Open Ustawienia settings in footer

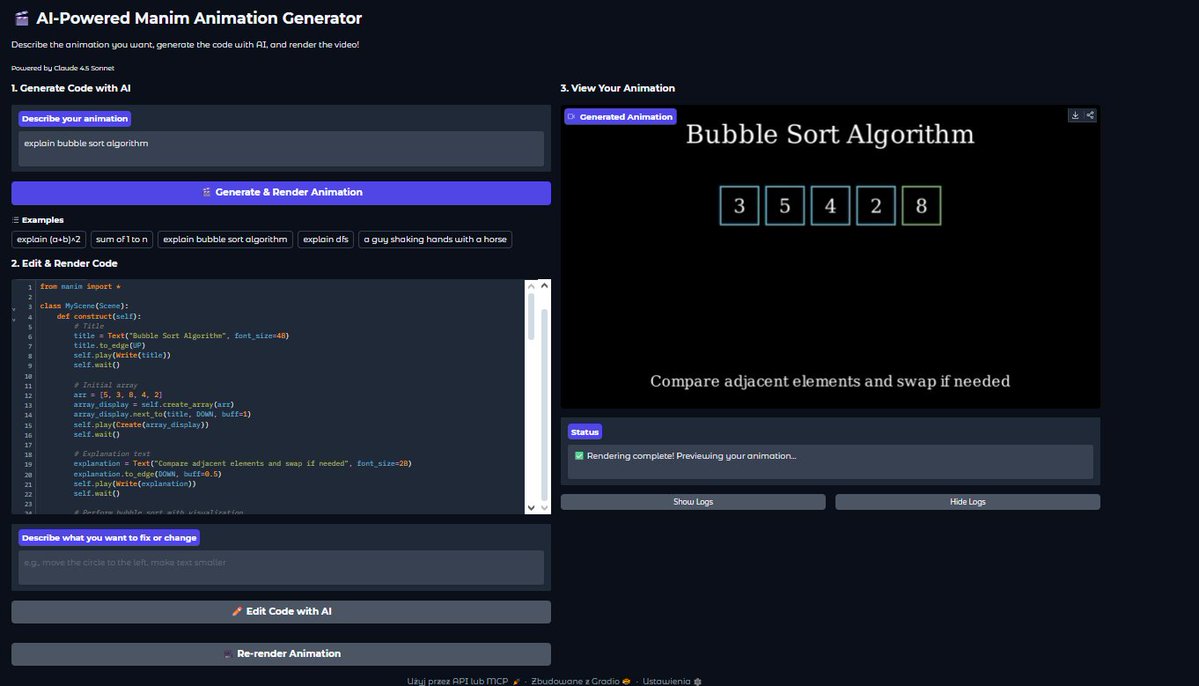671,681
